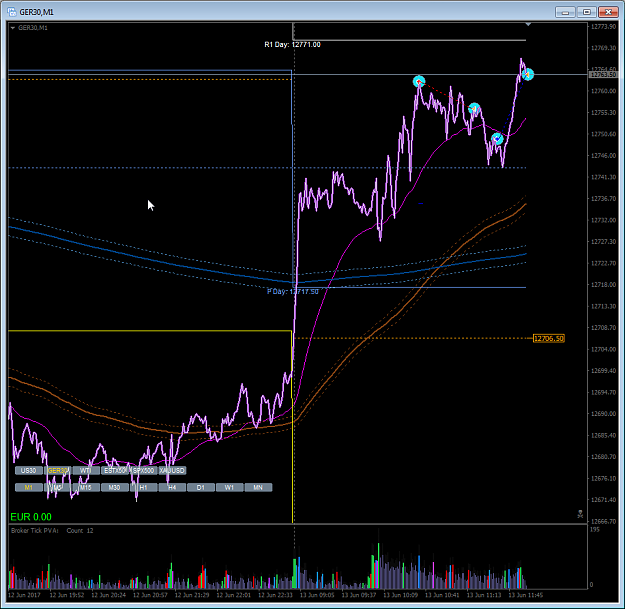The height and width of the screenshot is (609, 625).
Task: Click the Count 12 text in the volume panel
Action: pos(80,530)
